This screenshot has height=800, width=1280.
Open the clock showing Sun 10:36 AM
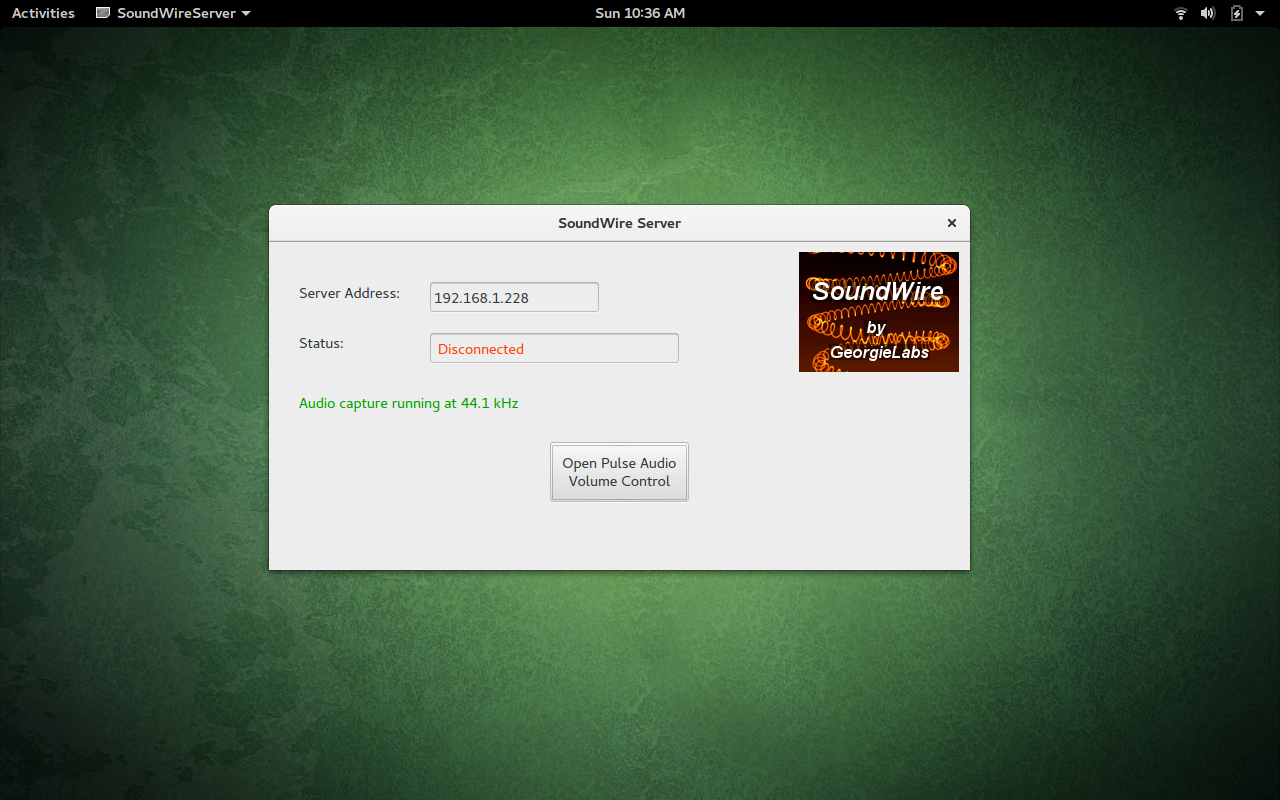[x=640, y=13]
